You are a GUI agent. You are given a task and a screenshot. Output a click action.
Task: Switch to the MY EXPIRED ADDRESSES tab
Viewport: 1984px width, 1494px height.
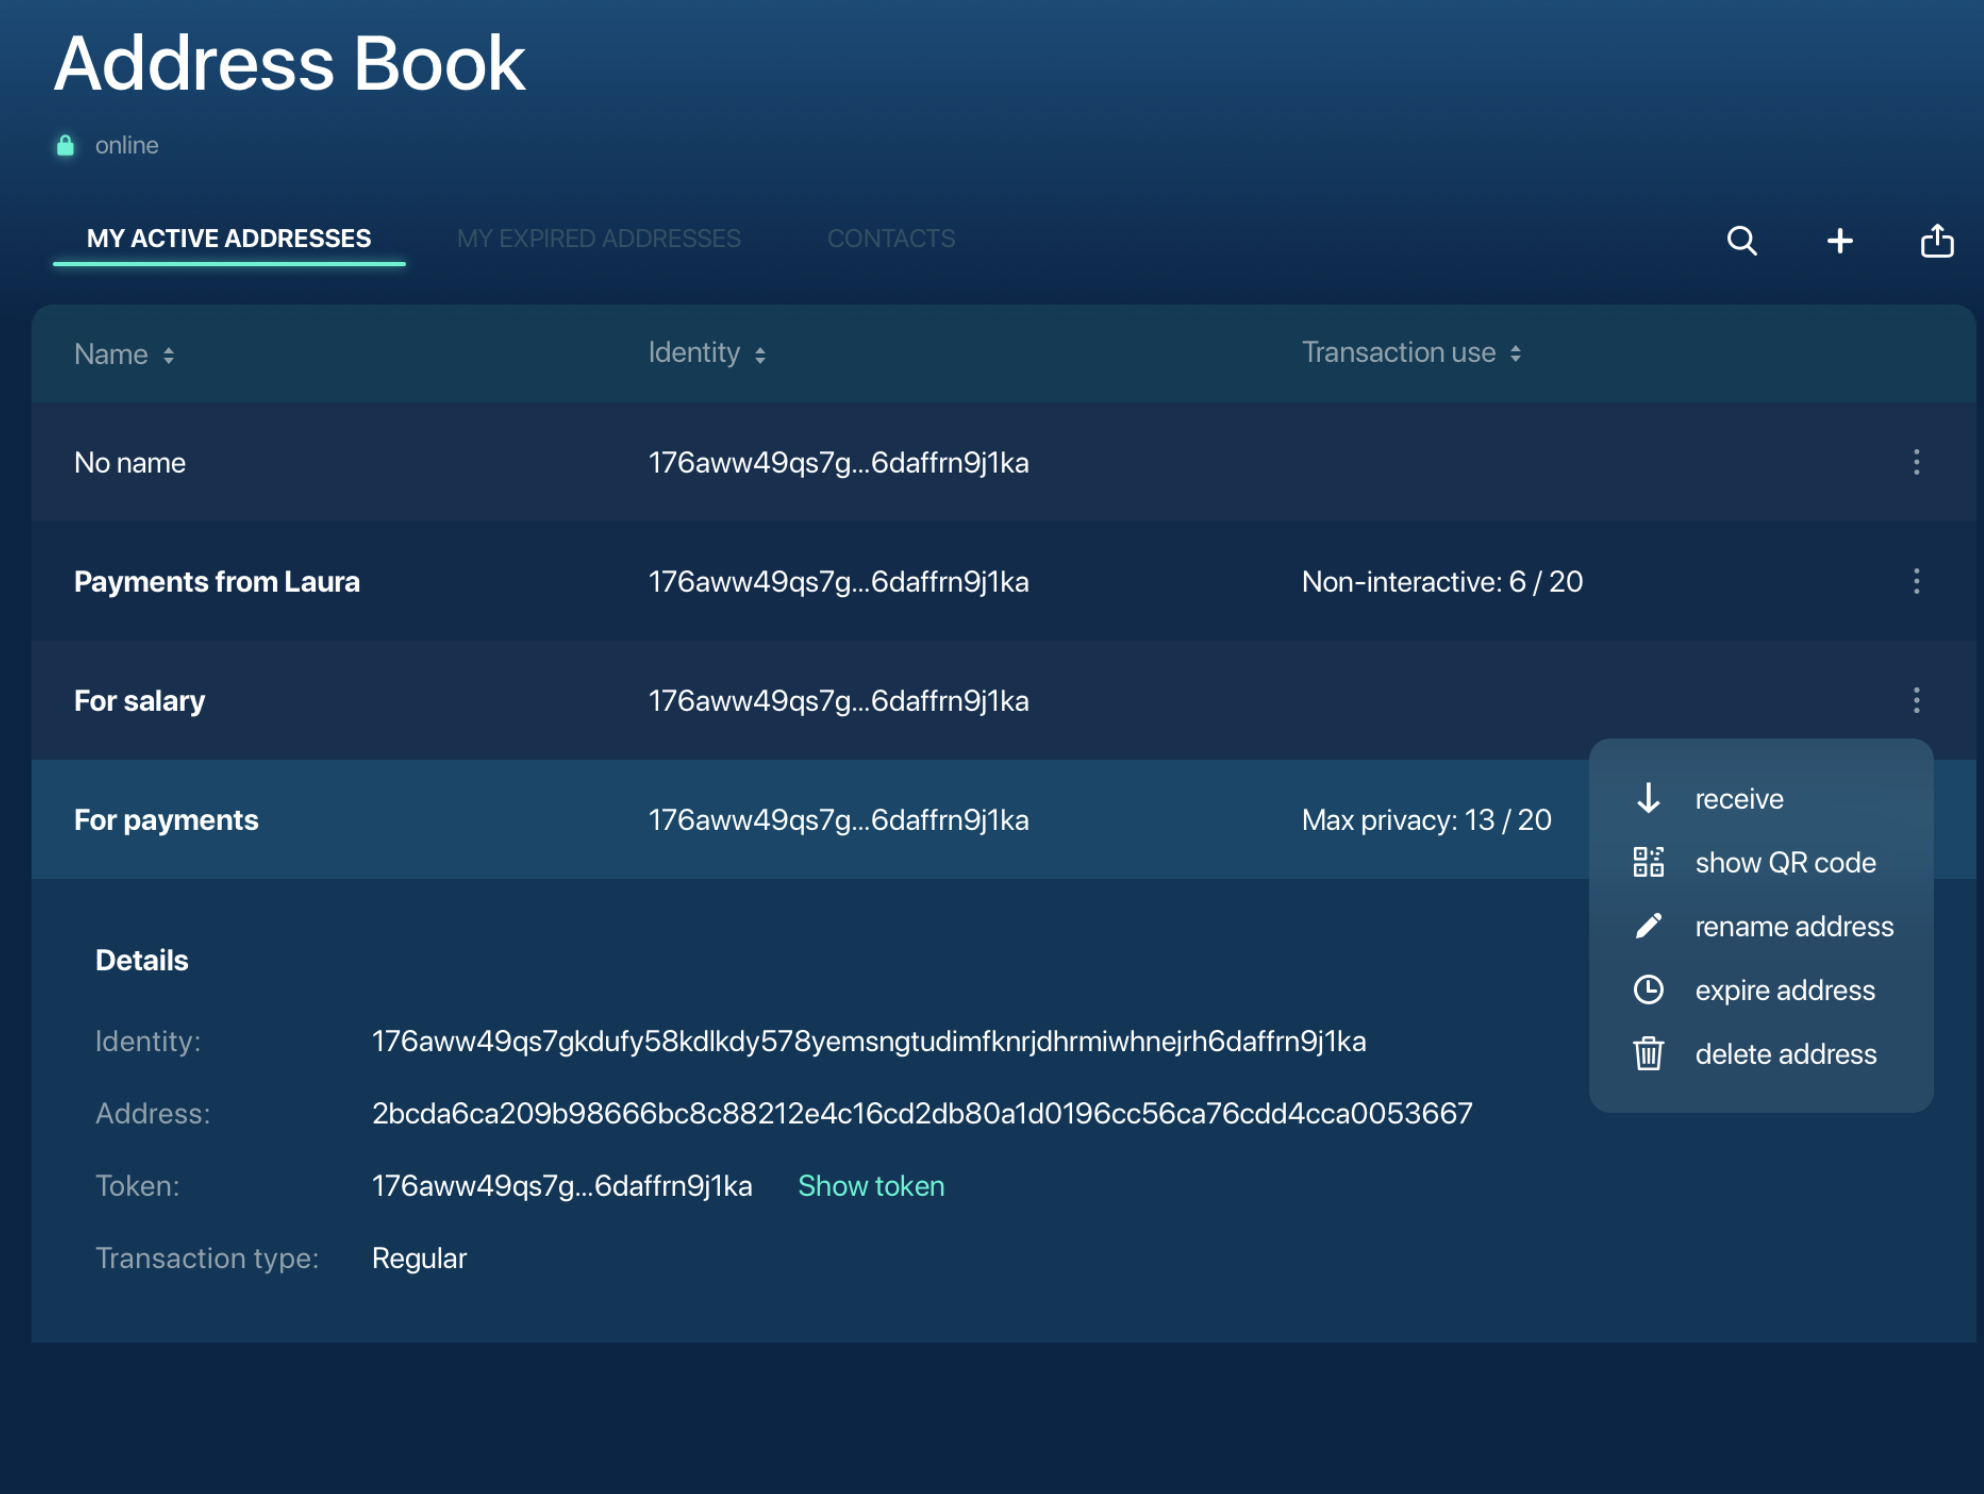point(600,238)
